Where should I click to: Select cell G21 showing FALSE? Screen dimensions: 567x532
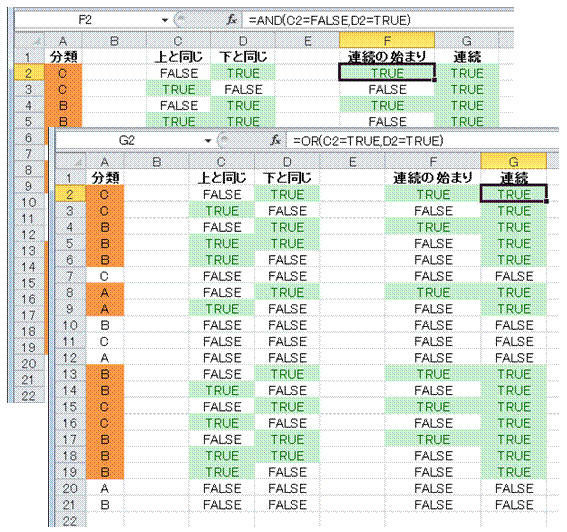pyautogui.click(x=513, y=505)
